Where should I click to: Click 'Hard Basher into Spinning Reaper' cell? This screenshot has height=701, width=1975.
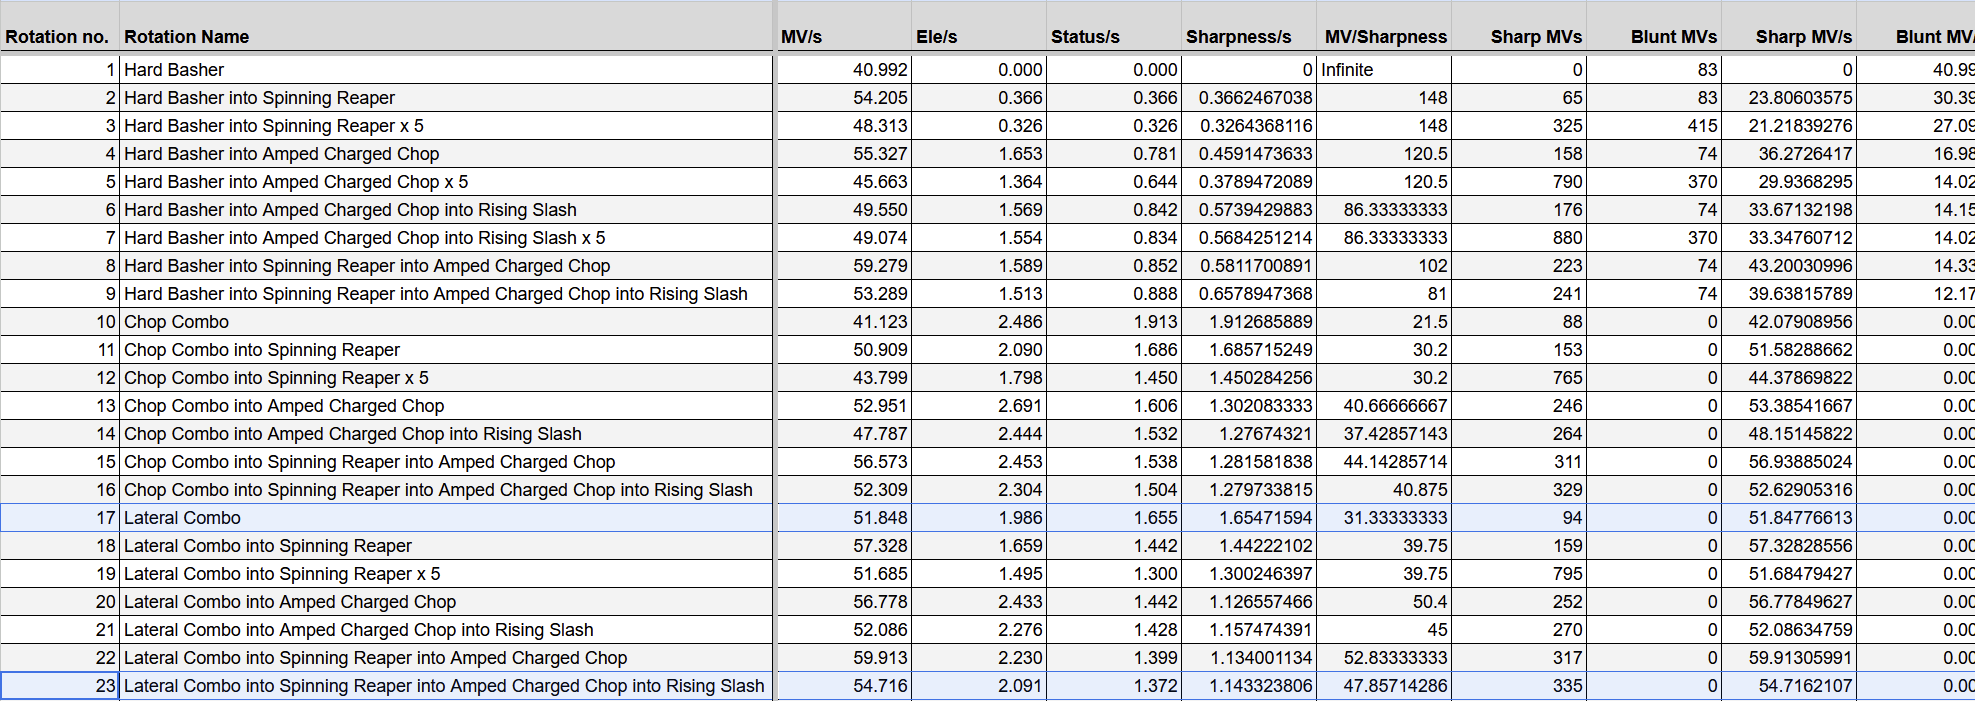[x=446, y=98]
